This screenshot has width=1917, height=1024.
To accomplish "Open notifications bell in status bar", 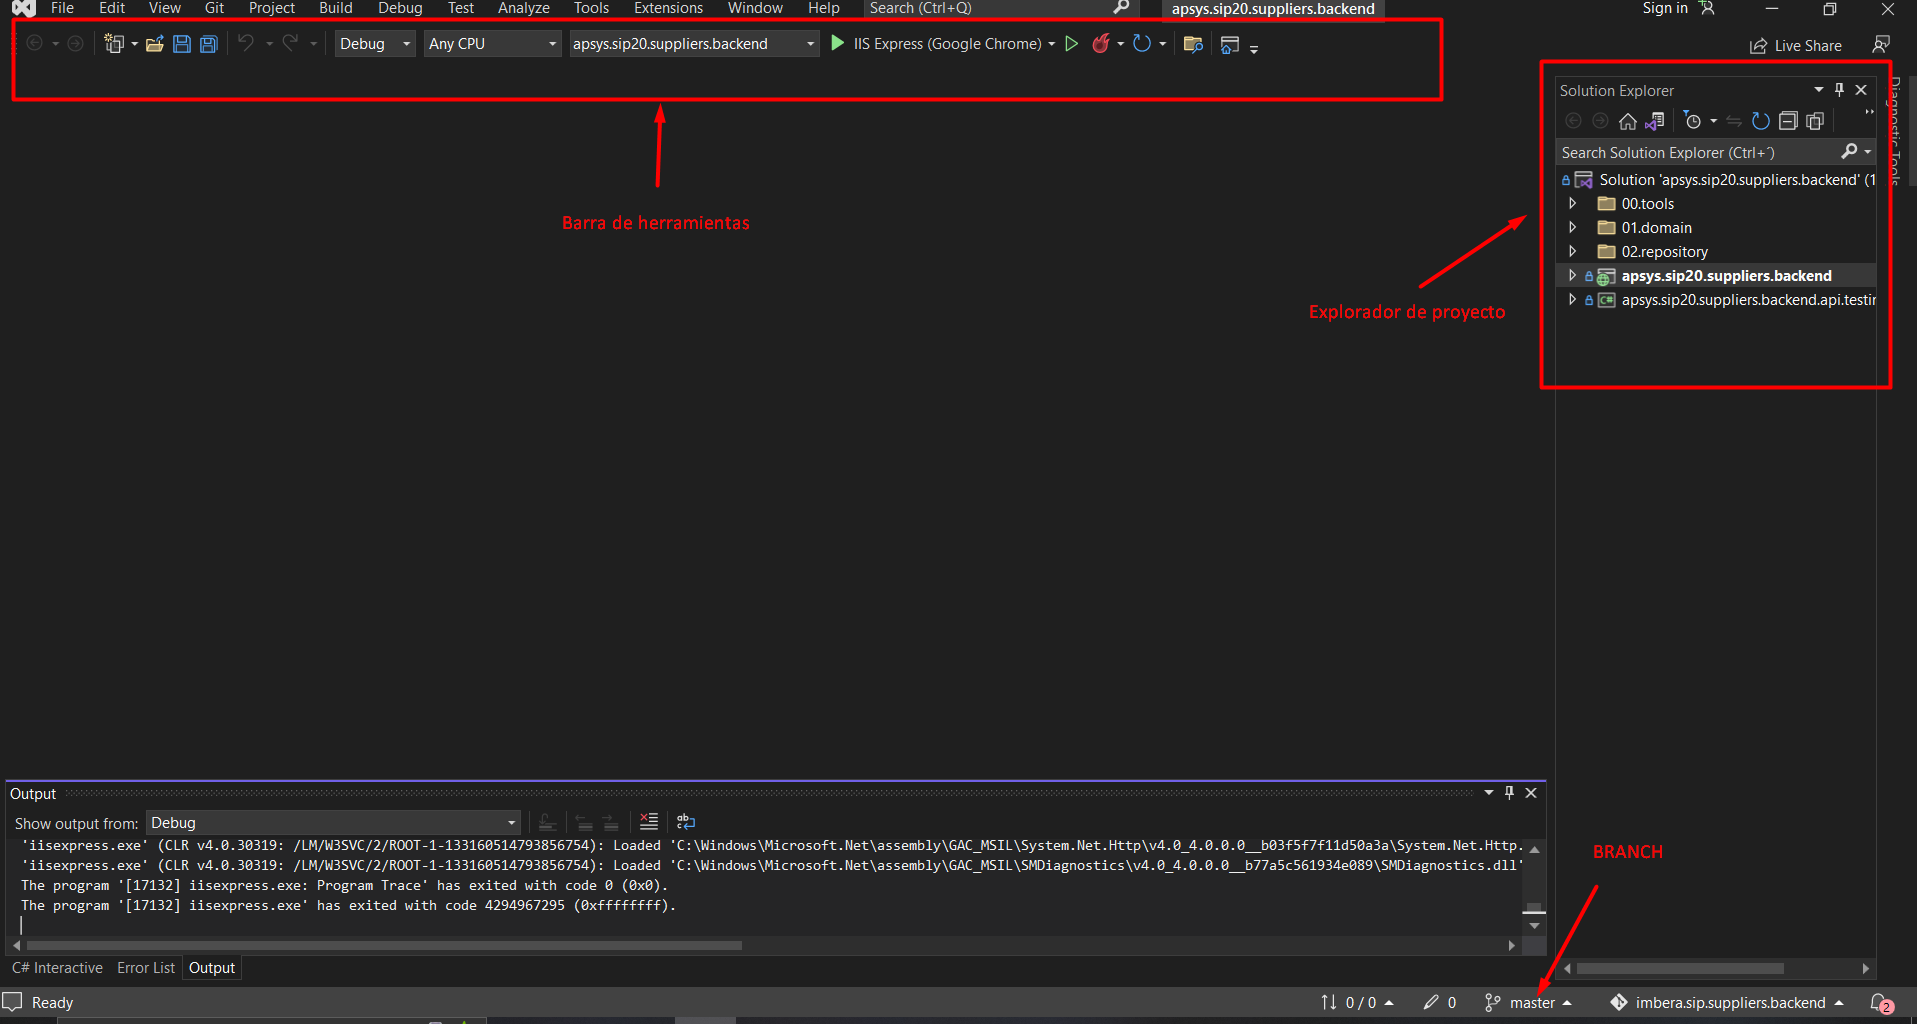I will point(1881,1003).
